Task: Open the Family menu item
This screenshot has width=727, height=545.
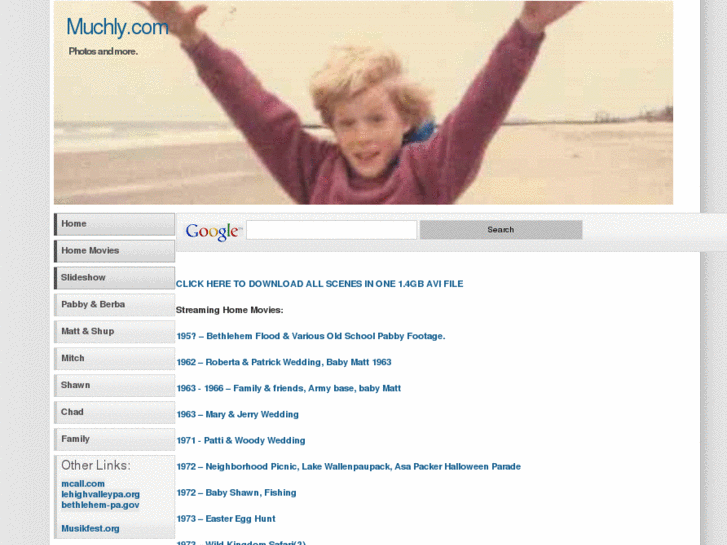Action: (115, 439)
